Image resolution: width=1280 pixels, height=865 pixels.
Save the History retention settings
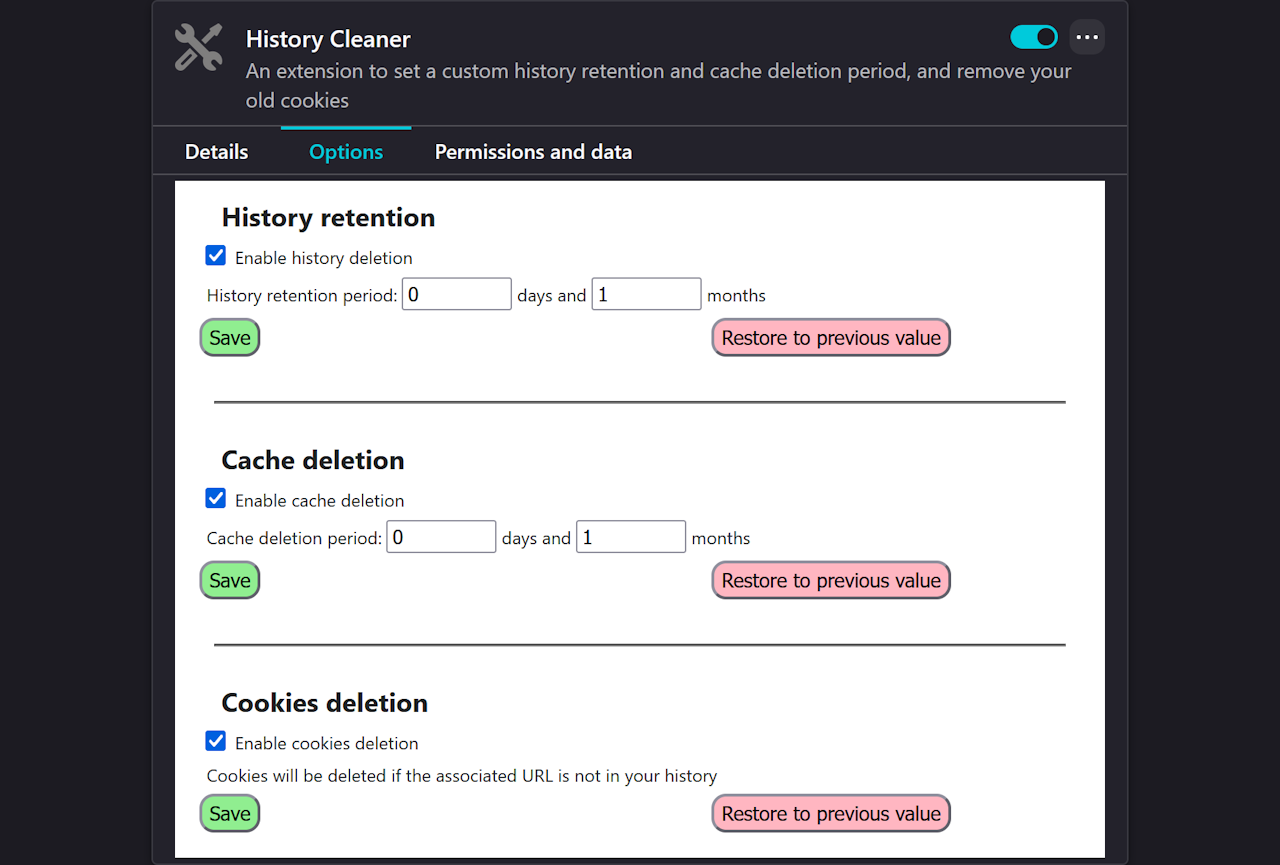[x=230, y=338]
